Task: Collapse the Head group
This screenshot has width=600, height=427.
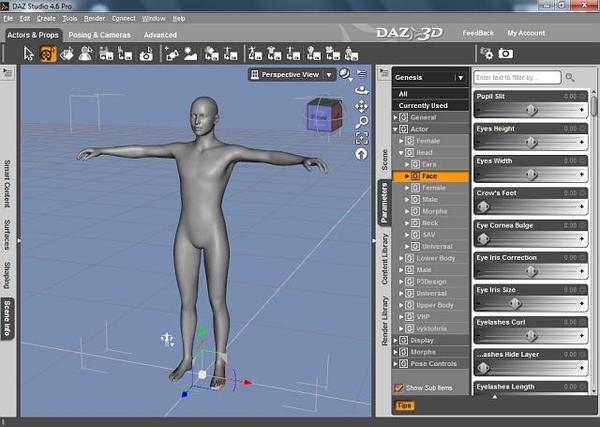Action: pyautogui.click(x=401, y=153)
